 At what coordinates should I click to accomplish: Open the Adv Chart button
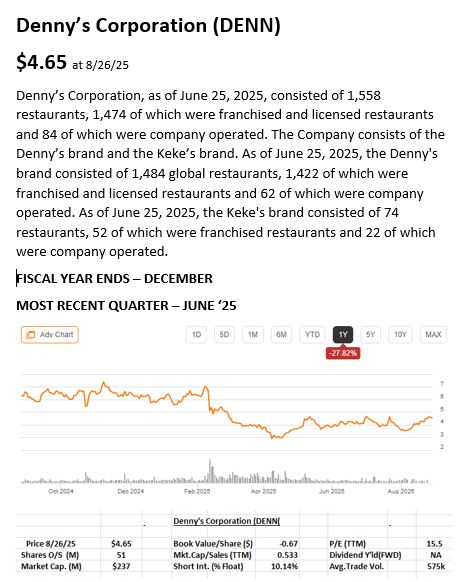[x=49, y=334]
